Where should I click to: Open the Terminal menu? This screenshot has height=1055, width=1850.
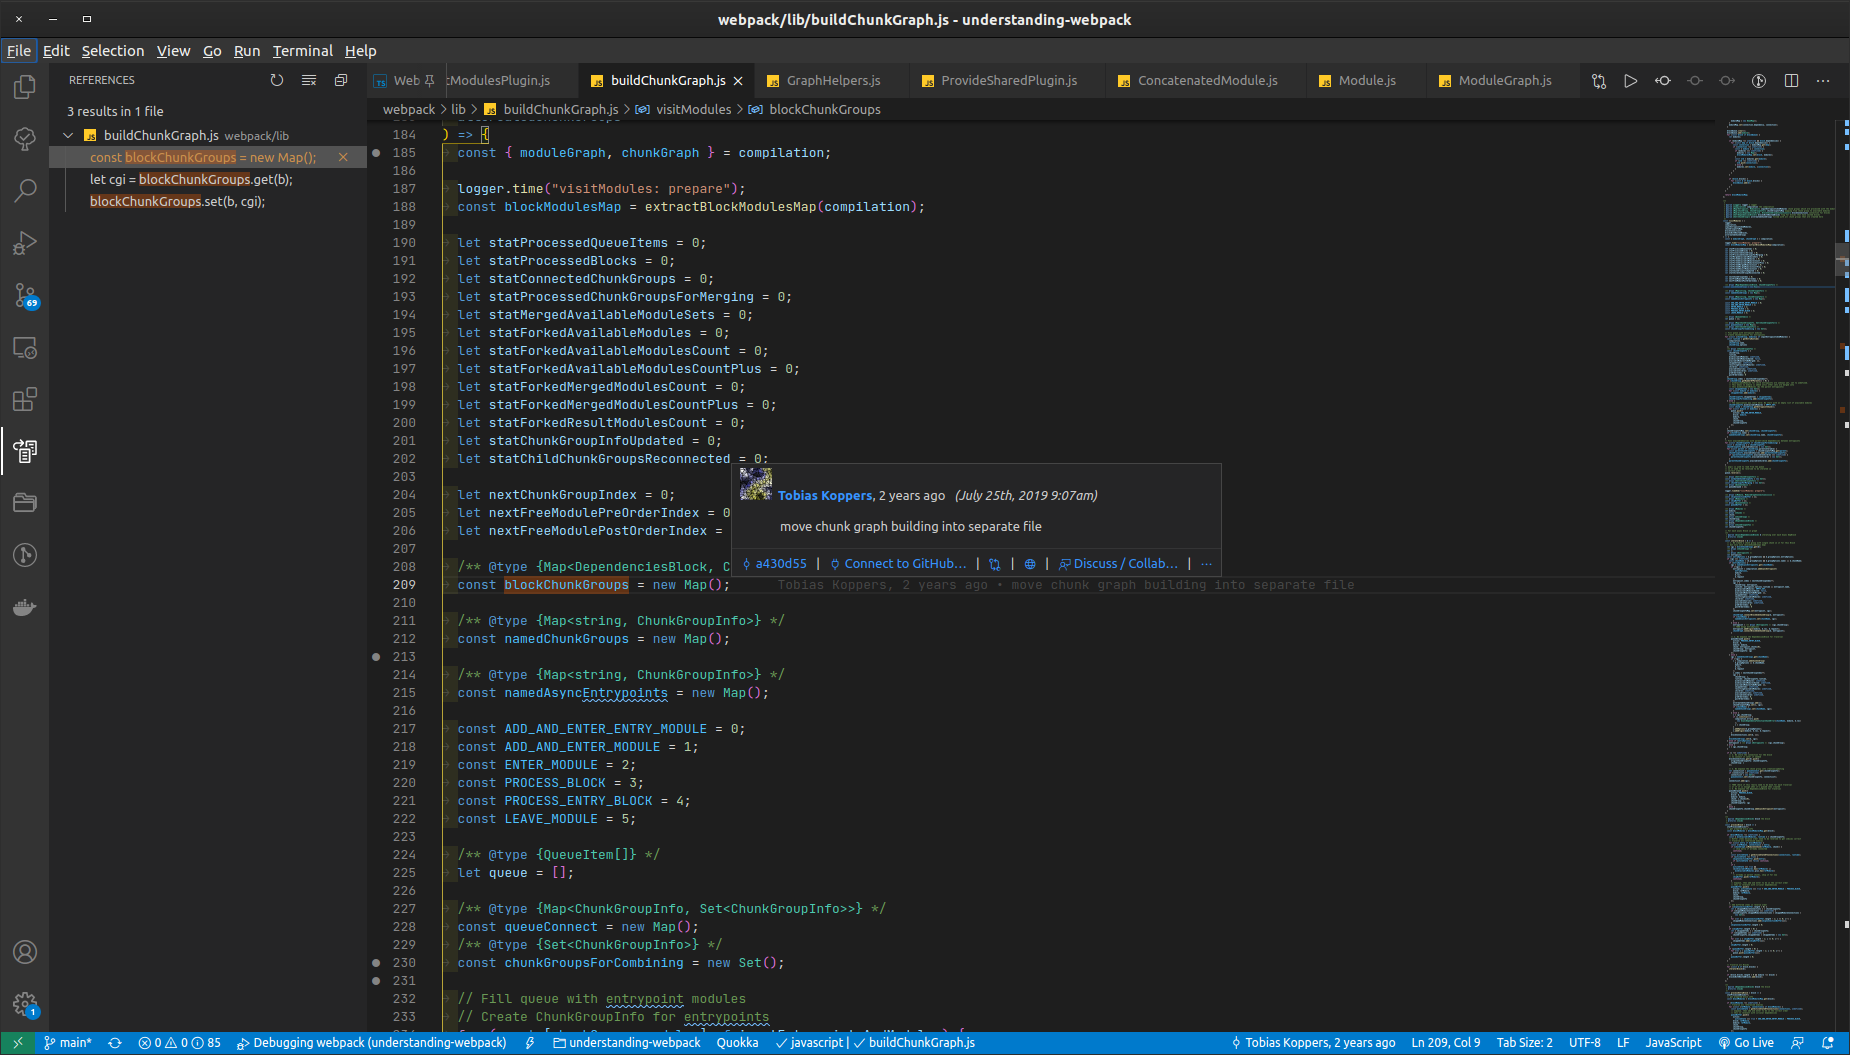click(302, 51)
